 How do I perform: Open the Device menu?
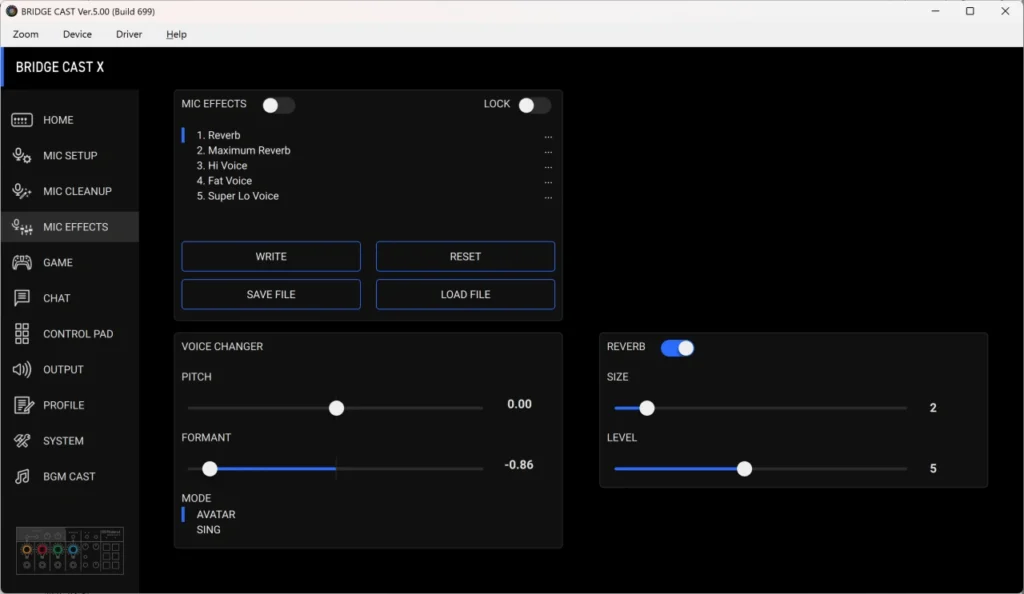click(77, 34)
